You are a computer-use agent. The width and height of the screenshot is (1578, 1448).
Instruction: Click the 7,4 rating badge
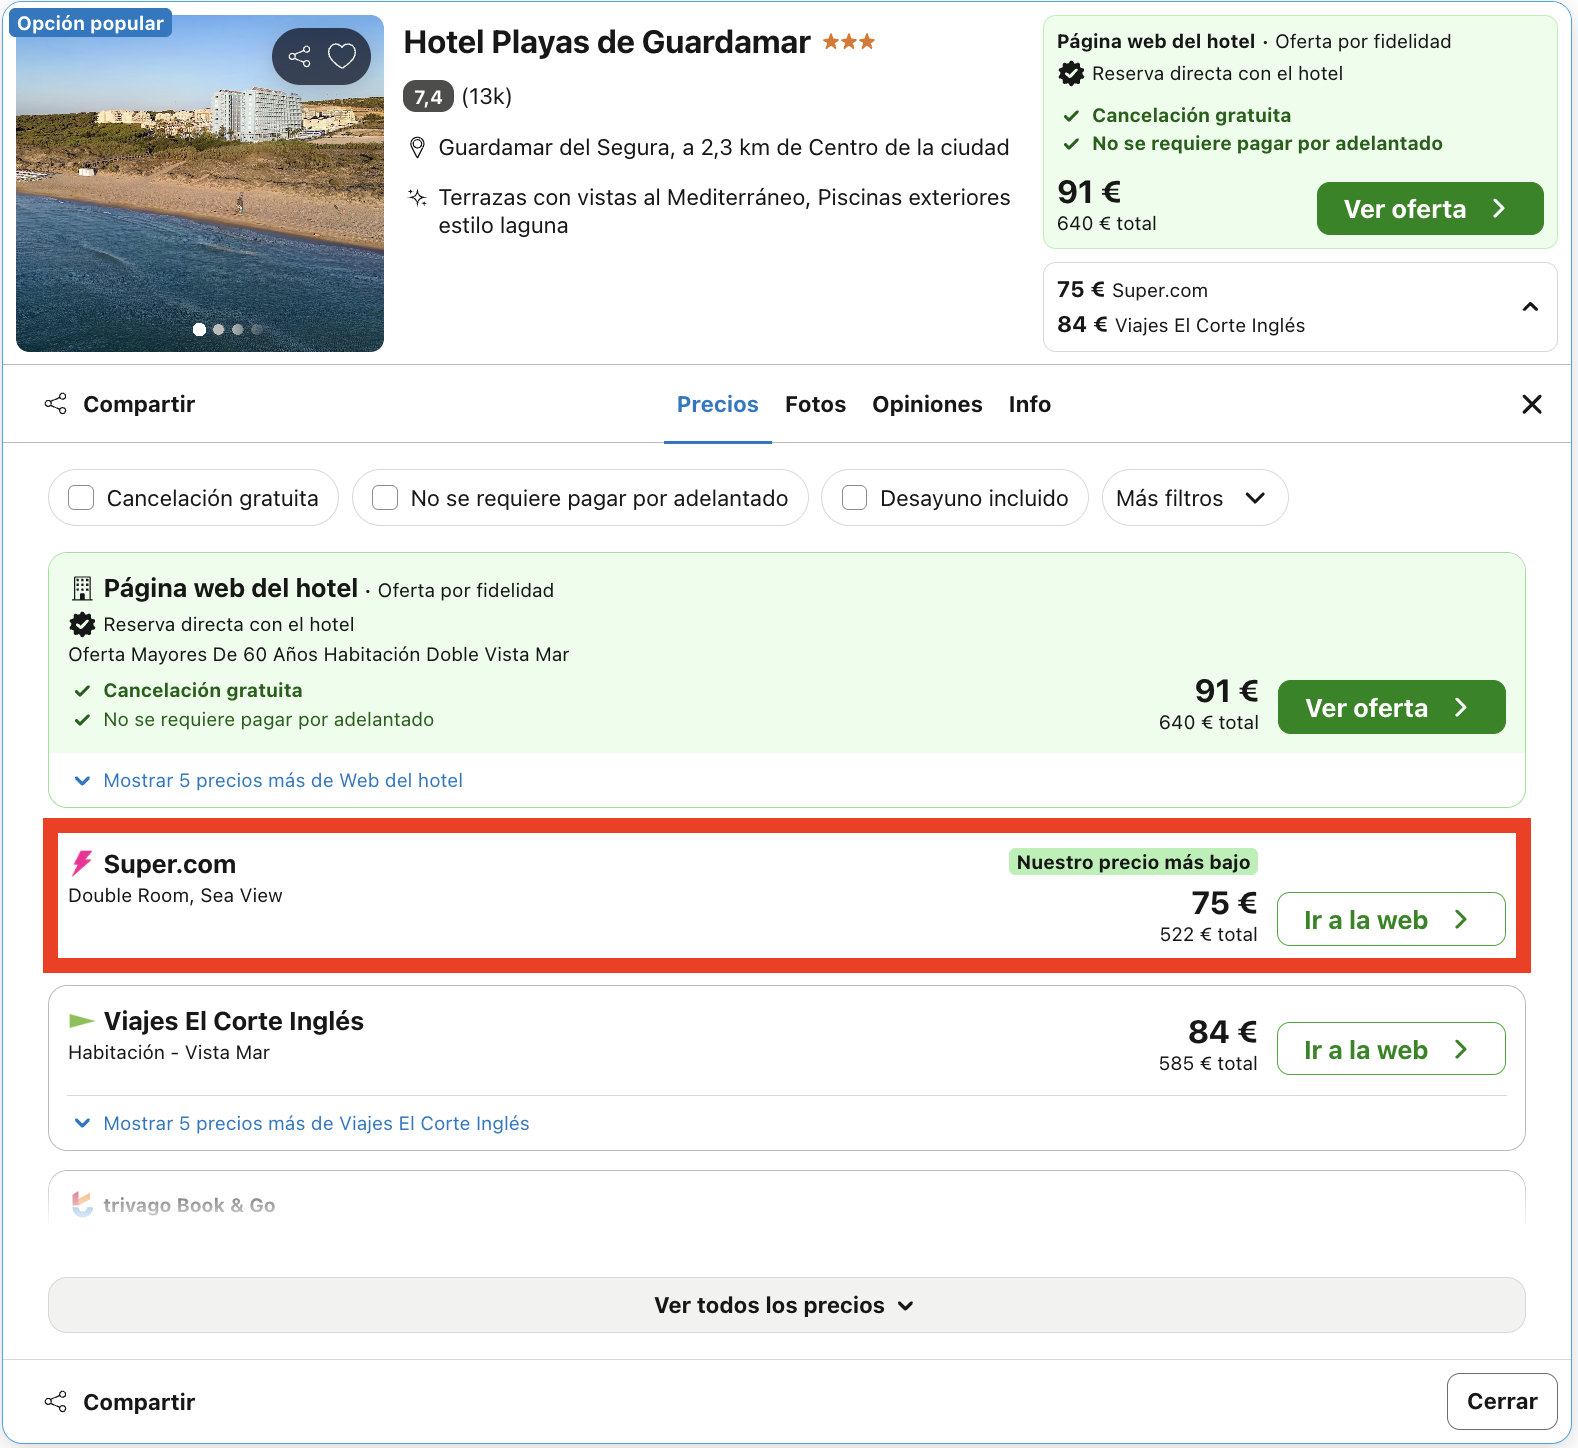(428, 97)
